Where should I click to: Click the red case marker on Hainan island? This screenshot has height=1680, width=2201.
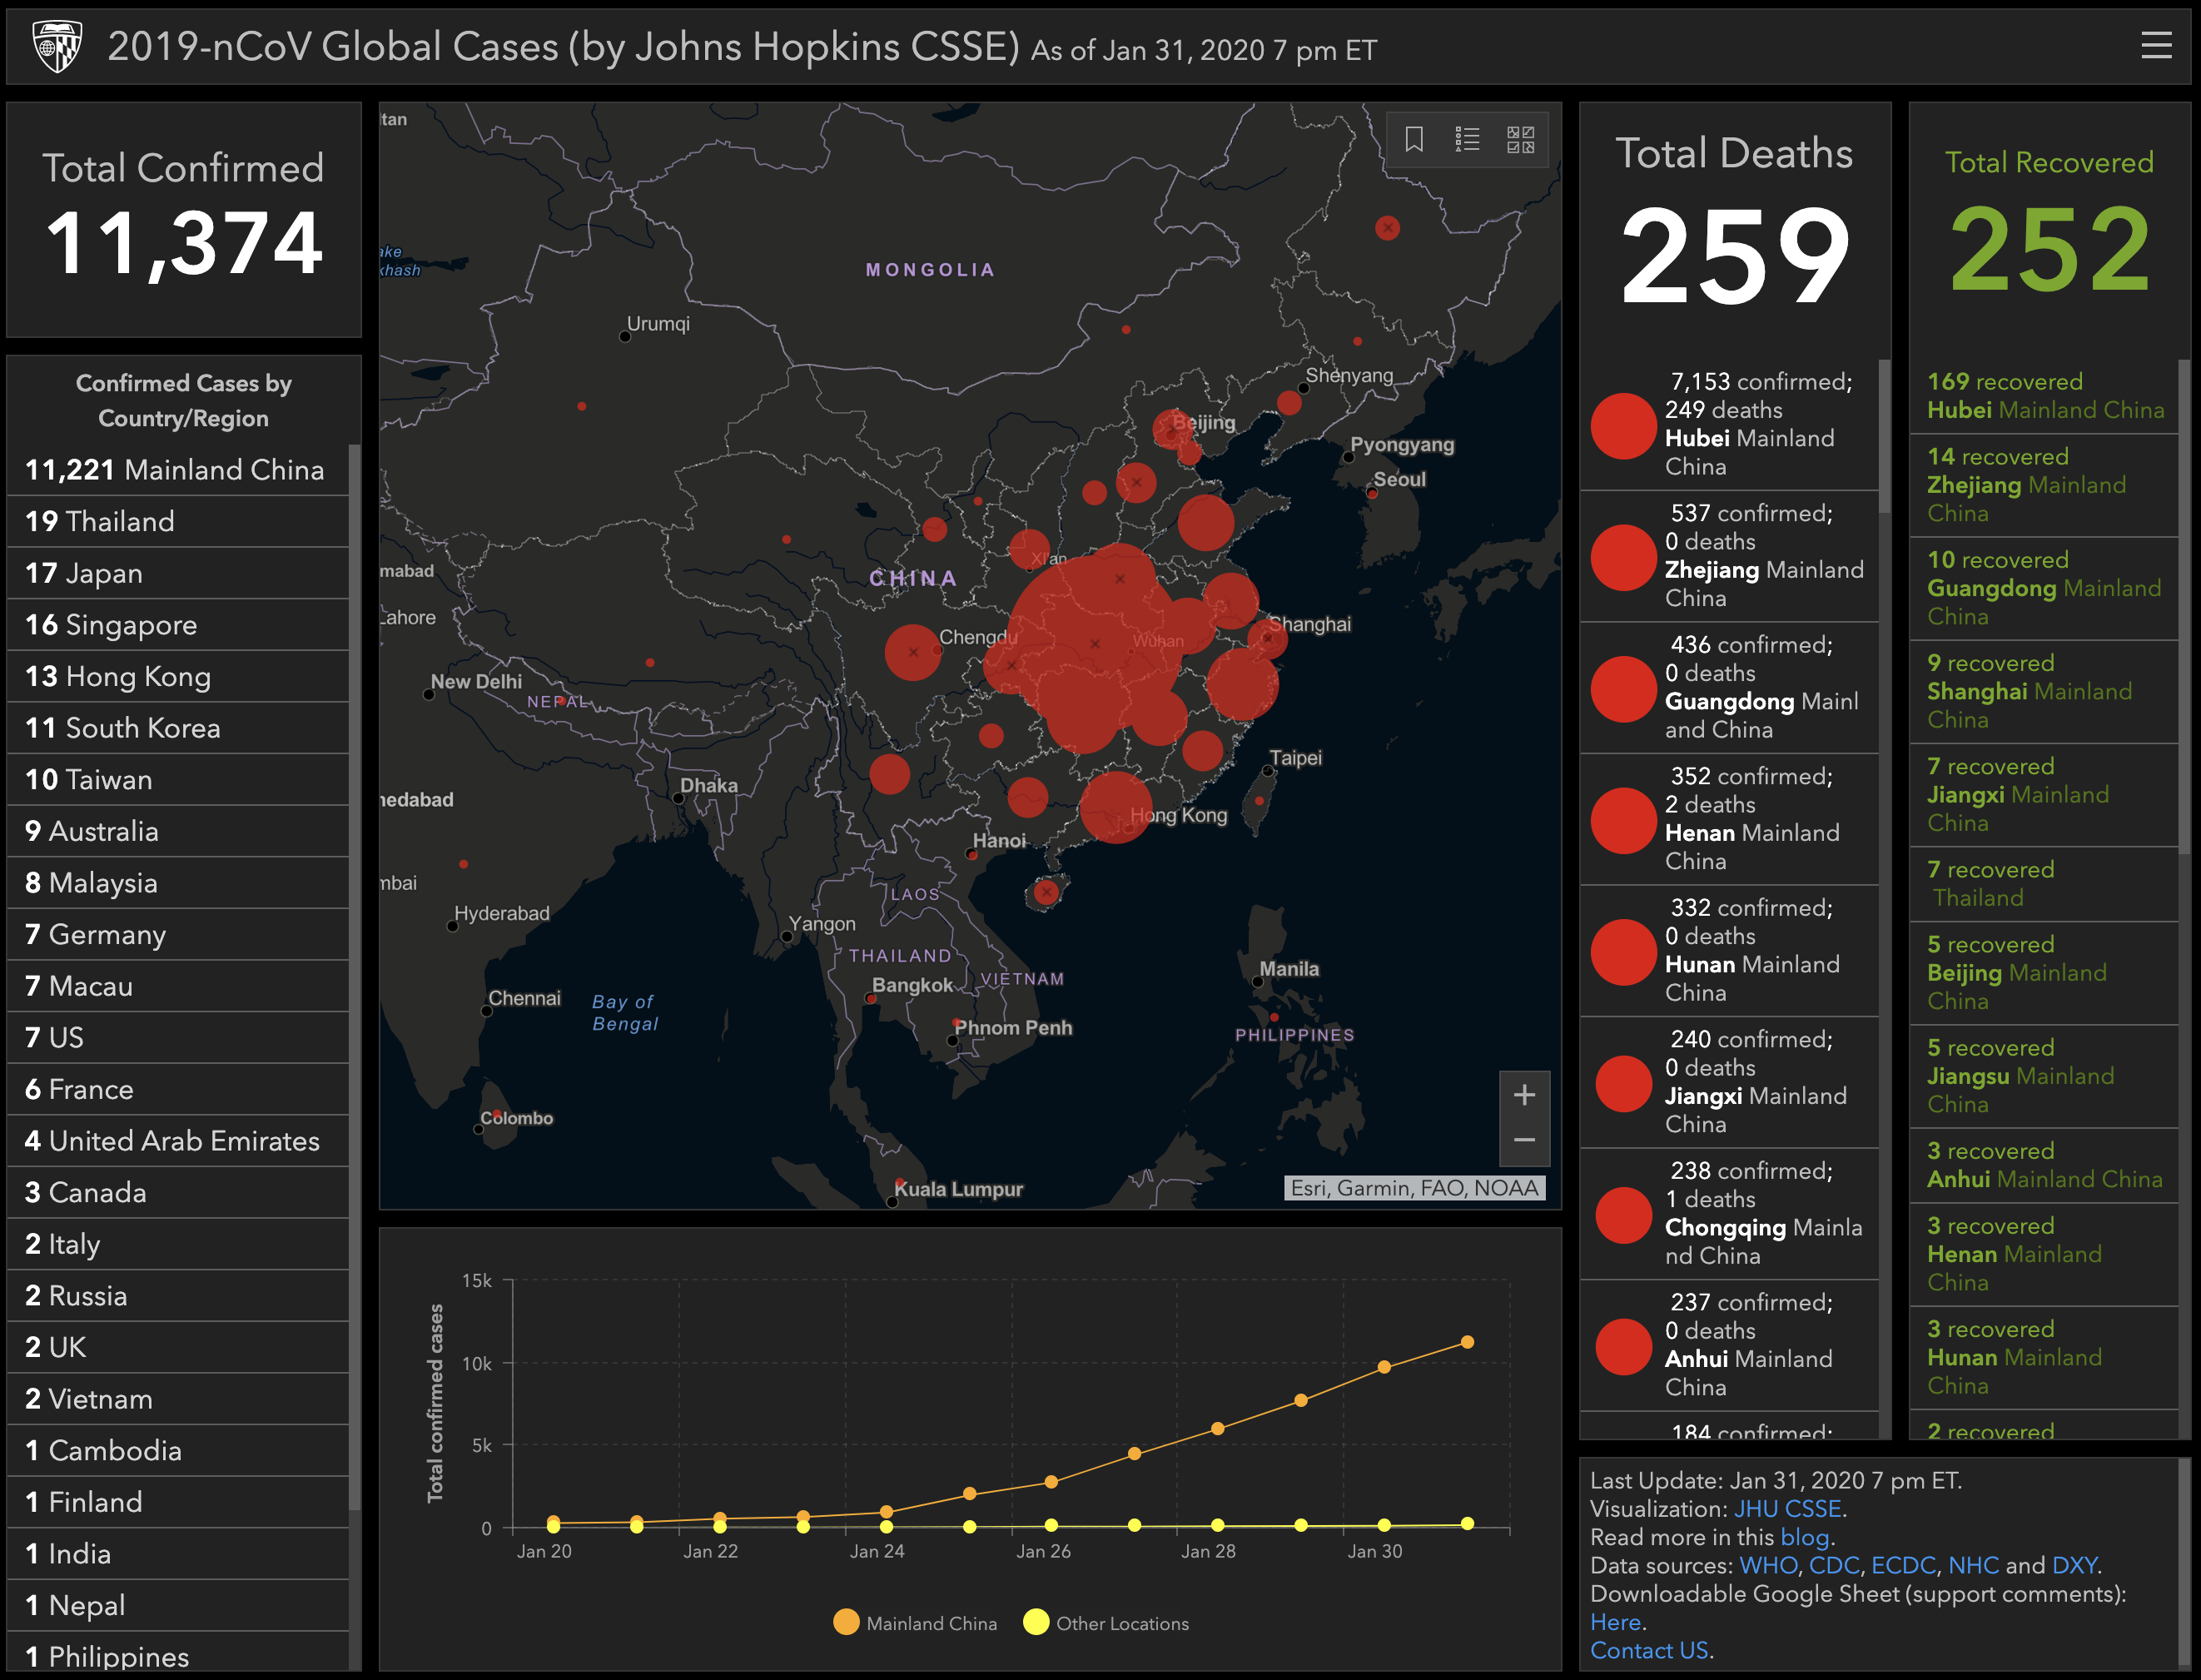pyautogui.click(x=1046, y=891)
